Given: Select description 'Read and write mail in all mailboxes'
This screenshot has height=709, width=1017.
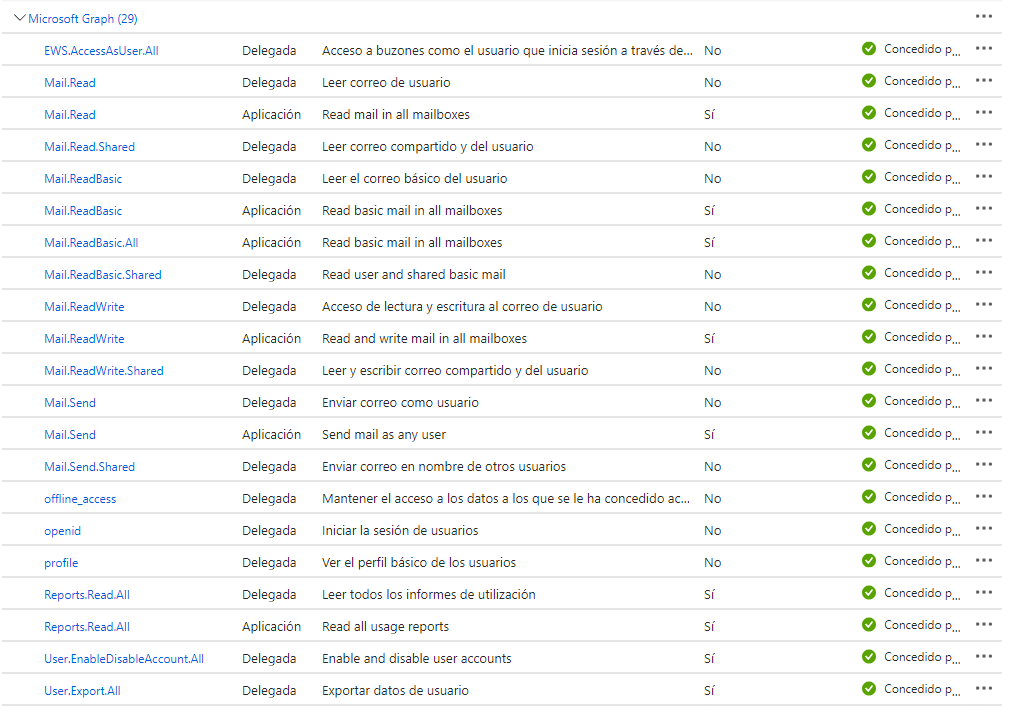Looking at the screenshot, I should point(424,339).
